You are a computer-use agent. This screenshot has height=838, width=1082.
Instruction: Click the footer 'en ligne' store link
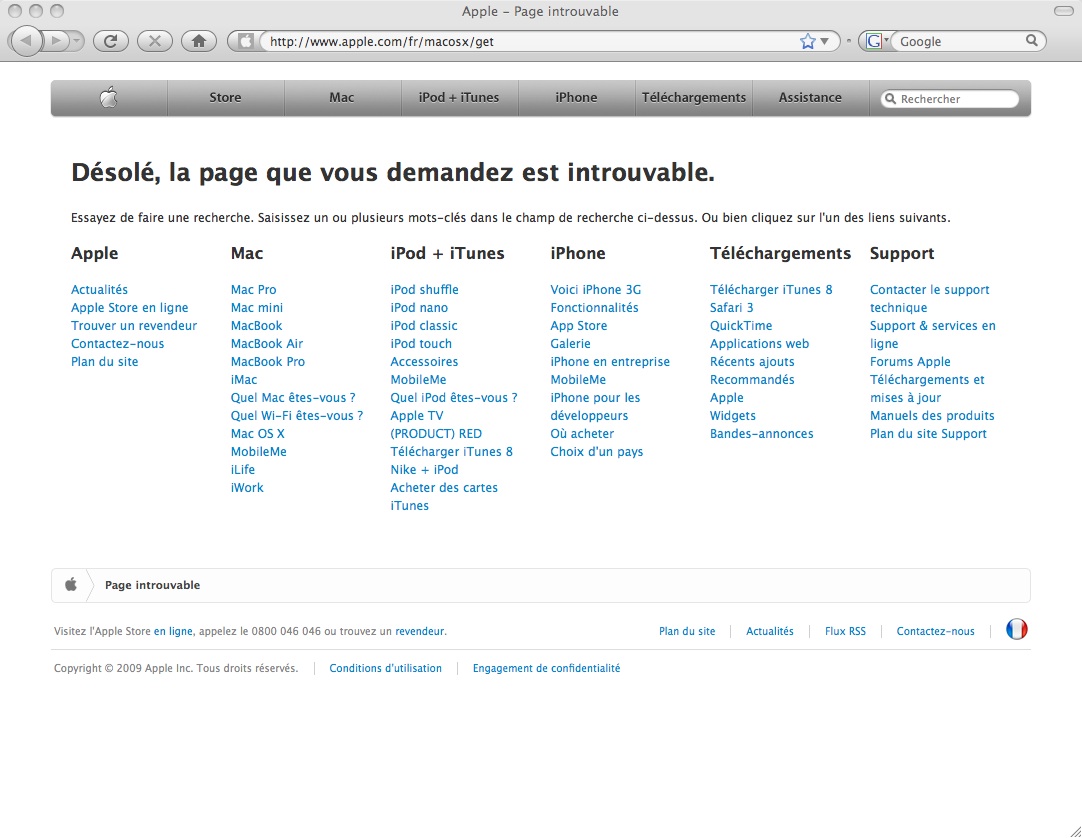click(173, 631)
